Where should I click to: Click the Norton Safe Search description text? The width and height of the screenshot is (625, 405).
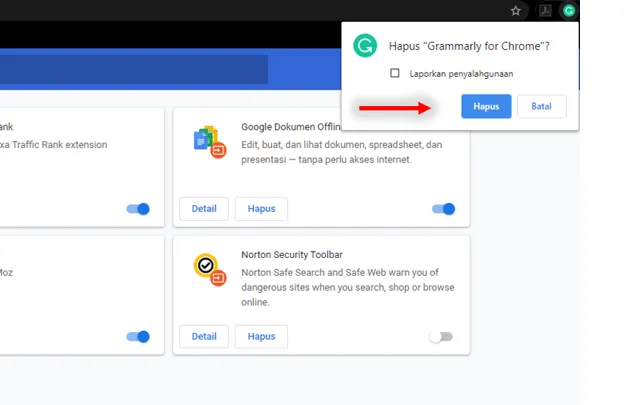point(348,287)
